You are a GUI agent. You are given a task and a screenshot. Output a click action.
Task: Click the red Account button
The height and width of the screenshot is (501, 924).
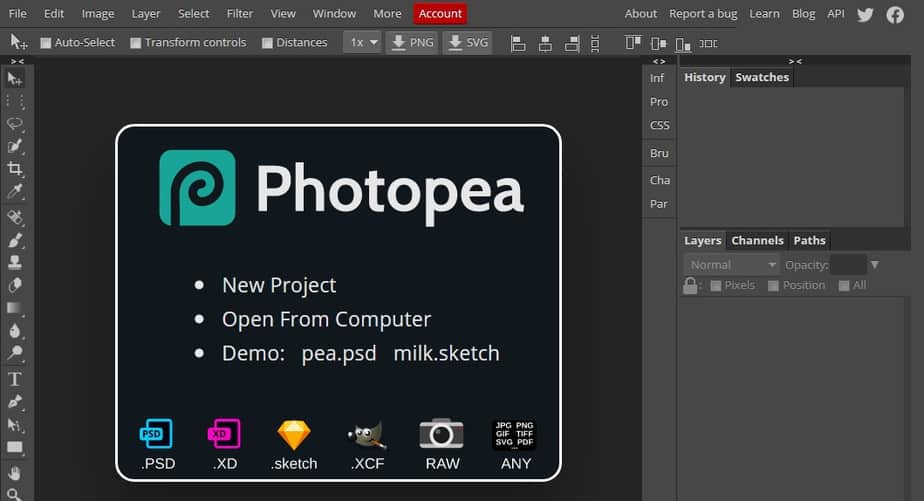[x=440, y=14]
